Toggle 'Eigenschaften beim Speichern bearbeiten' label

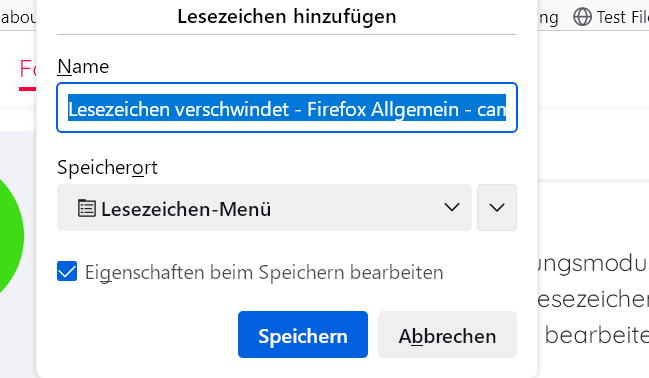264,272
